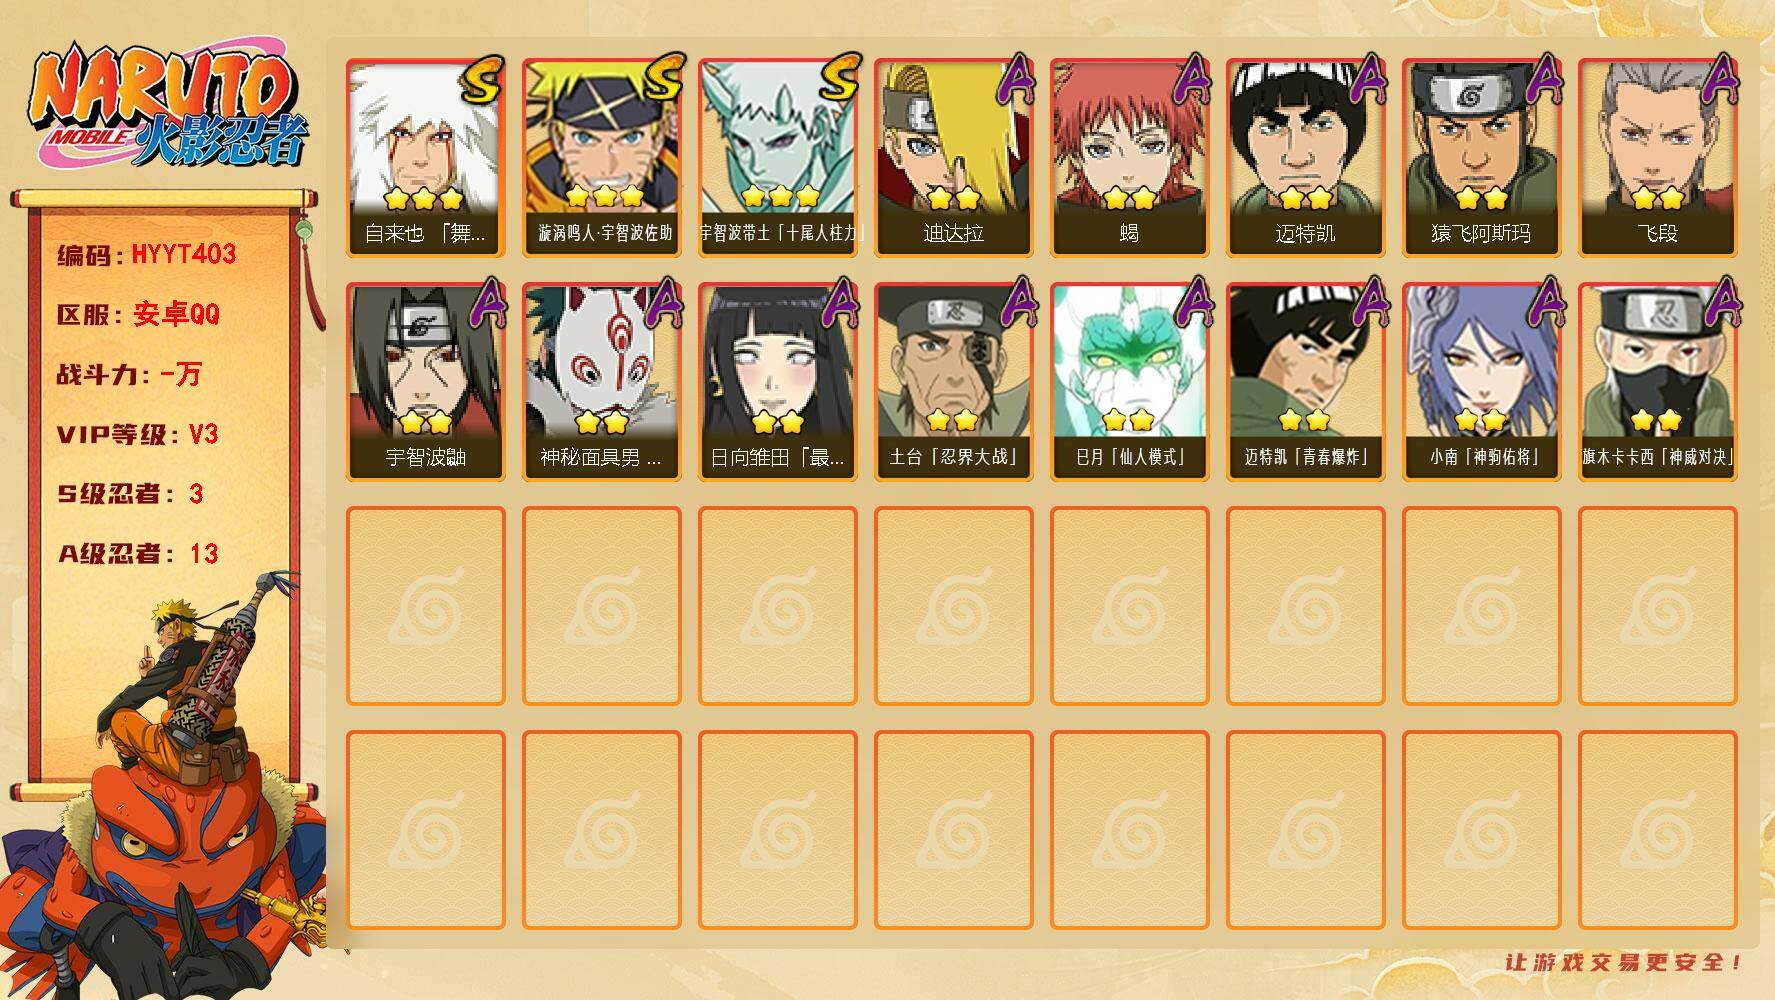The image size is (1775, 1000).
Task: Click the 迪达拉 ninja portrait
Action: click(953, 158)
